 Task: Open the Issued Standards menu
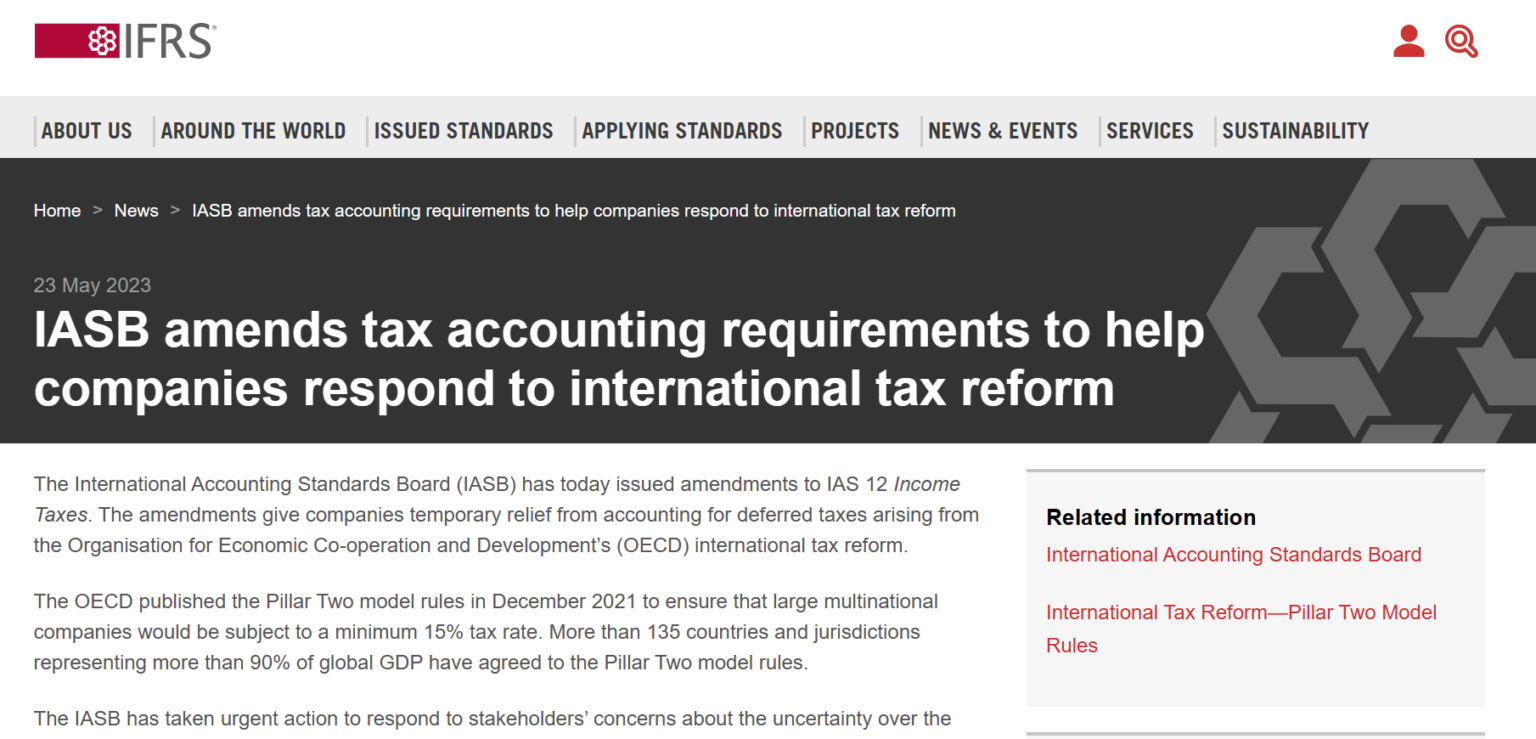pos(463,131)
